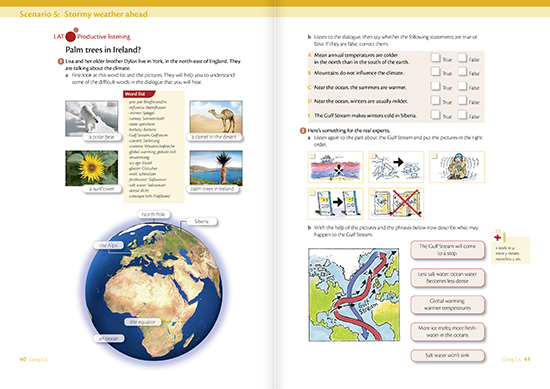Click the palm trees in Ireland picture
The width and height of the screenshot is (550, 389).
(x=216, y=168)
